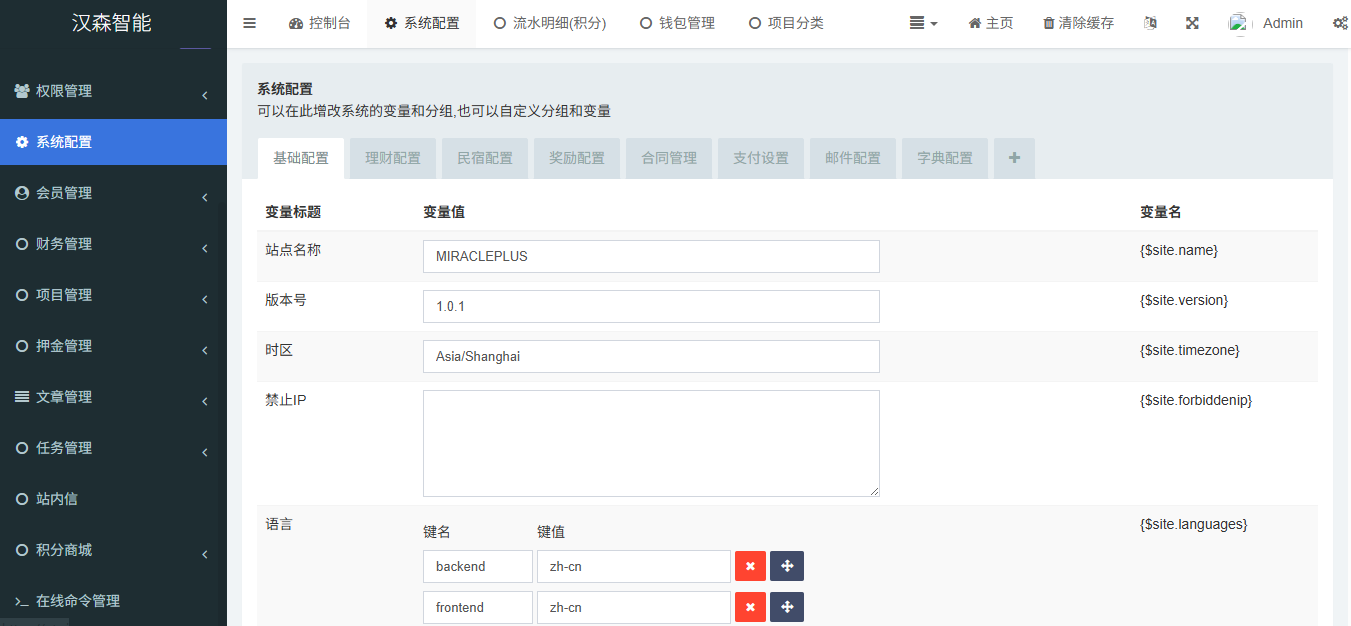Add a new tab with the plus button

click(x=1013, y=158)
